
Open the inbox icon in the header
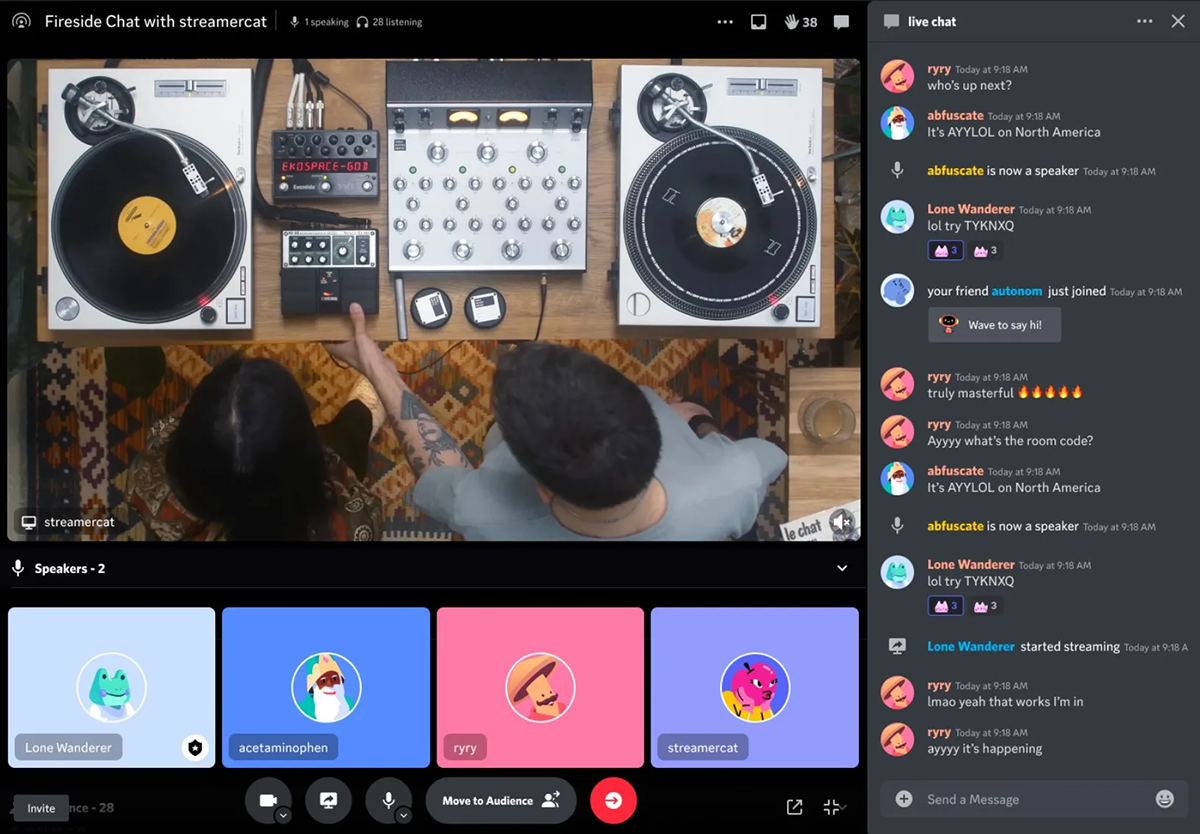pyautogui.click(x=758, y=22)
